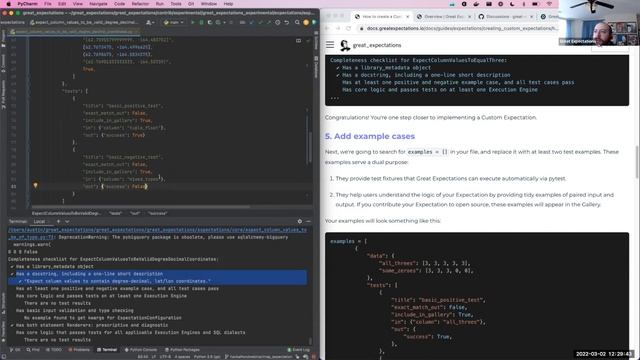Image resolution: width=640 pixels, height=360 pixels.
Task: Open the Refactor menu
Action: pyautogui.click(x=140, y=4)
